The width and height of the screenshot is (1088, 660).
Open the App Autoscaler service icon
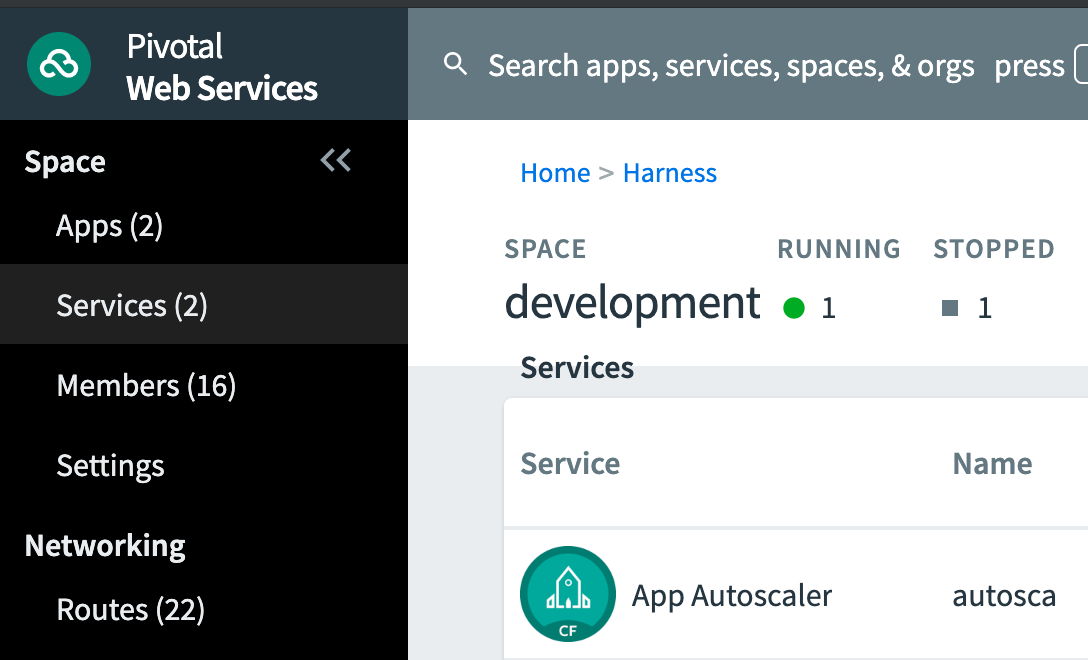click(x=568, y=594)
